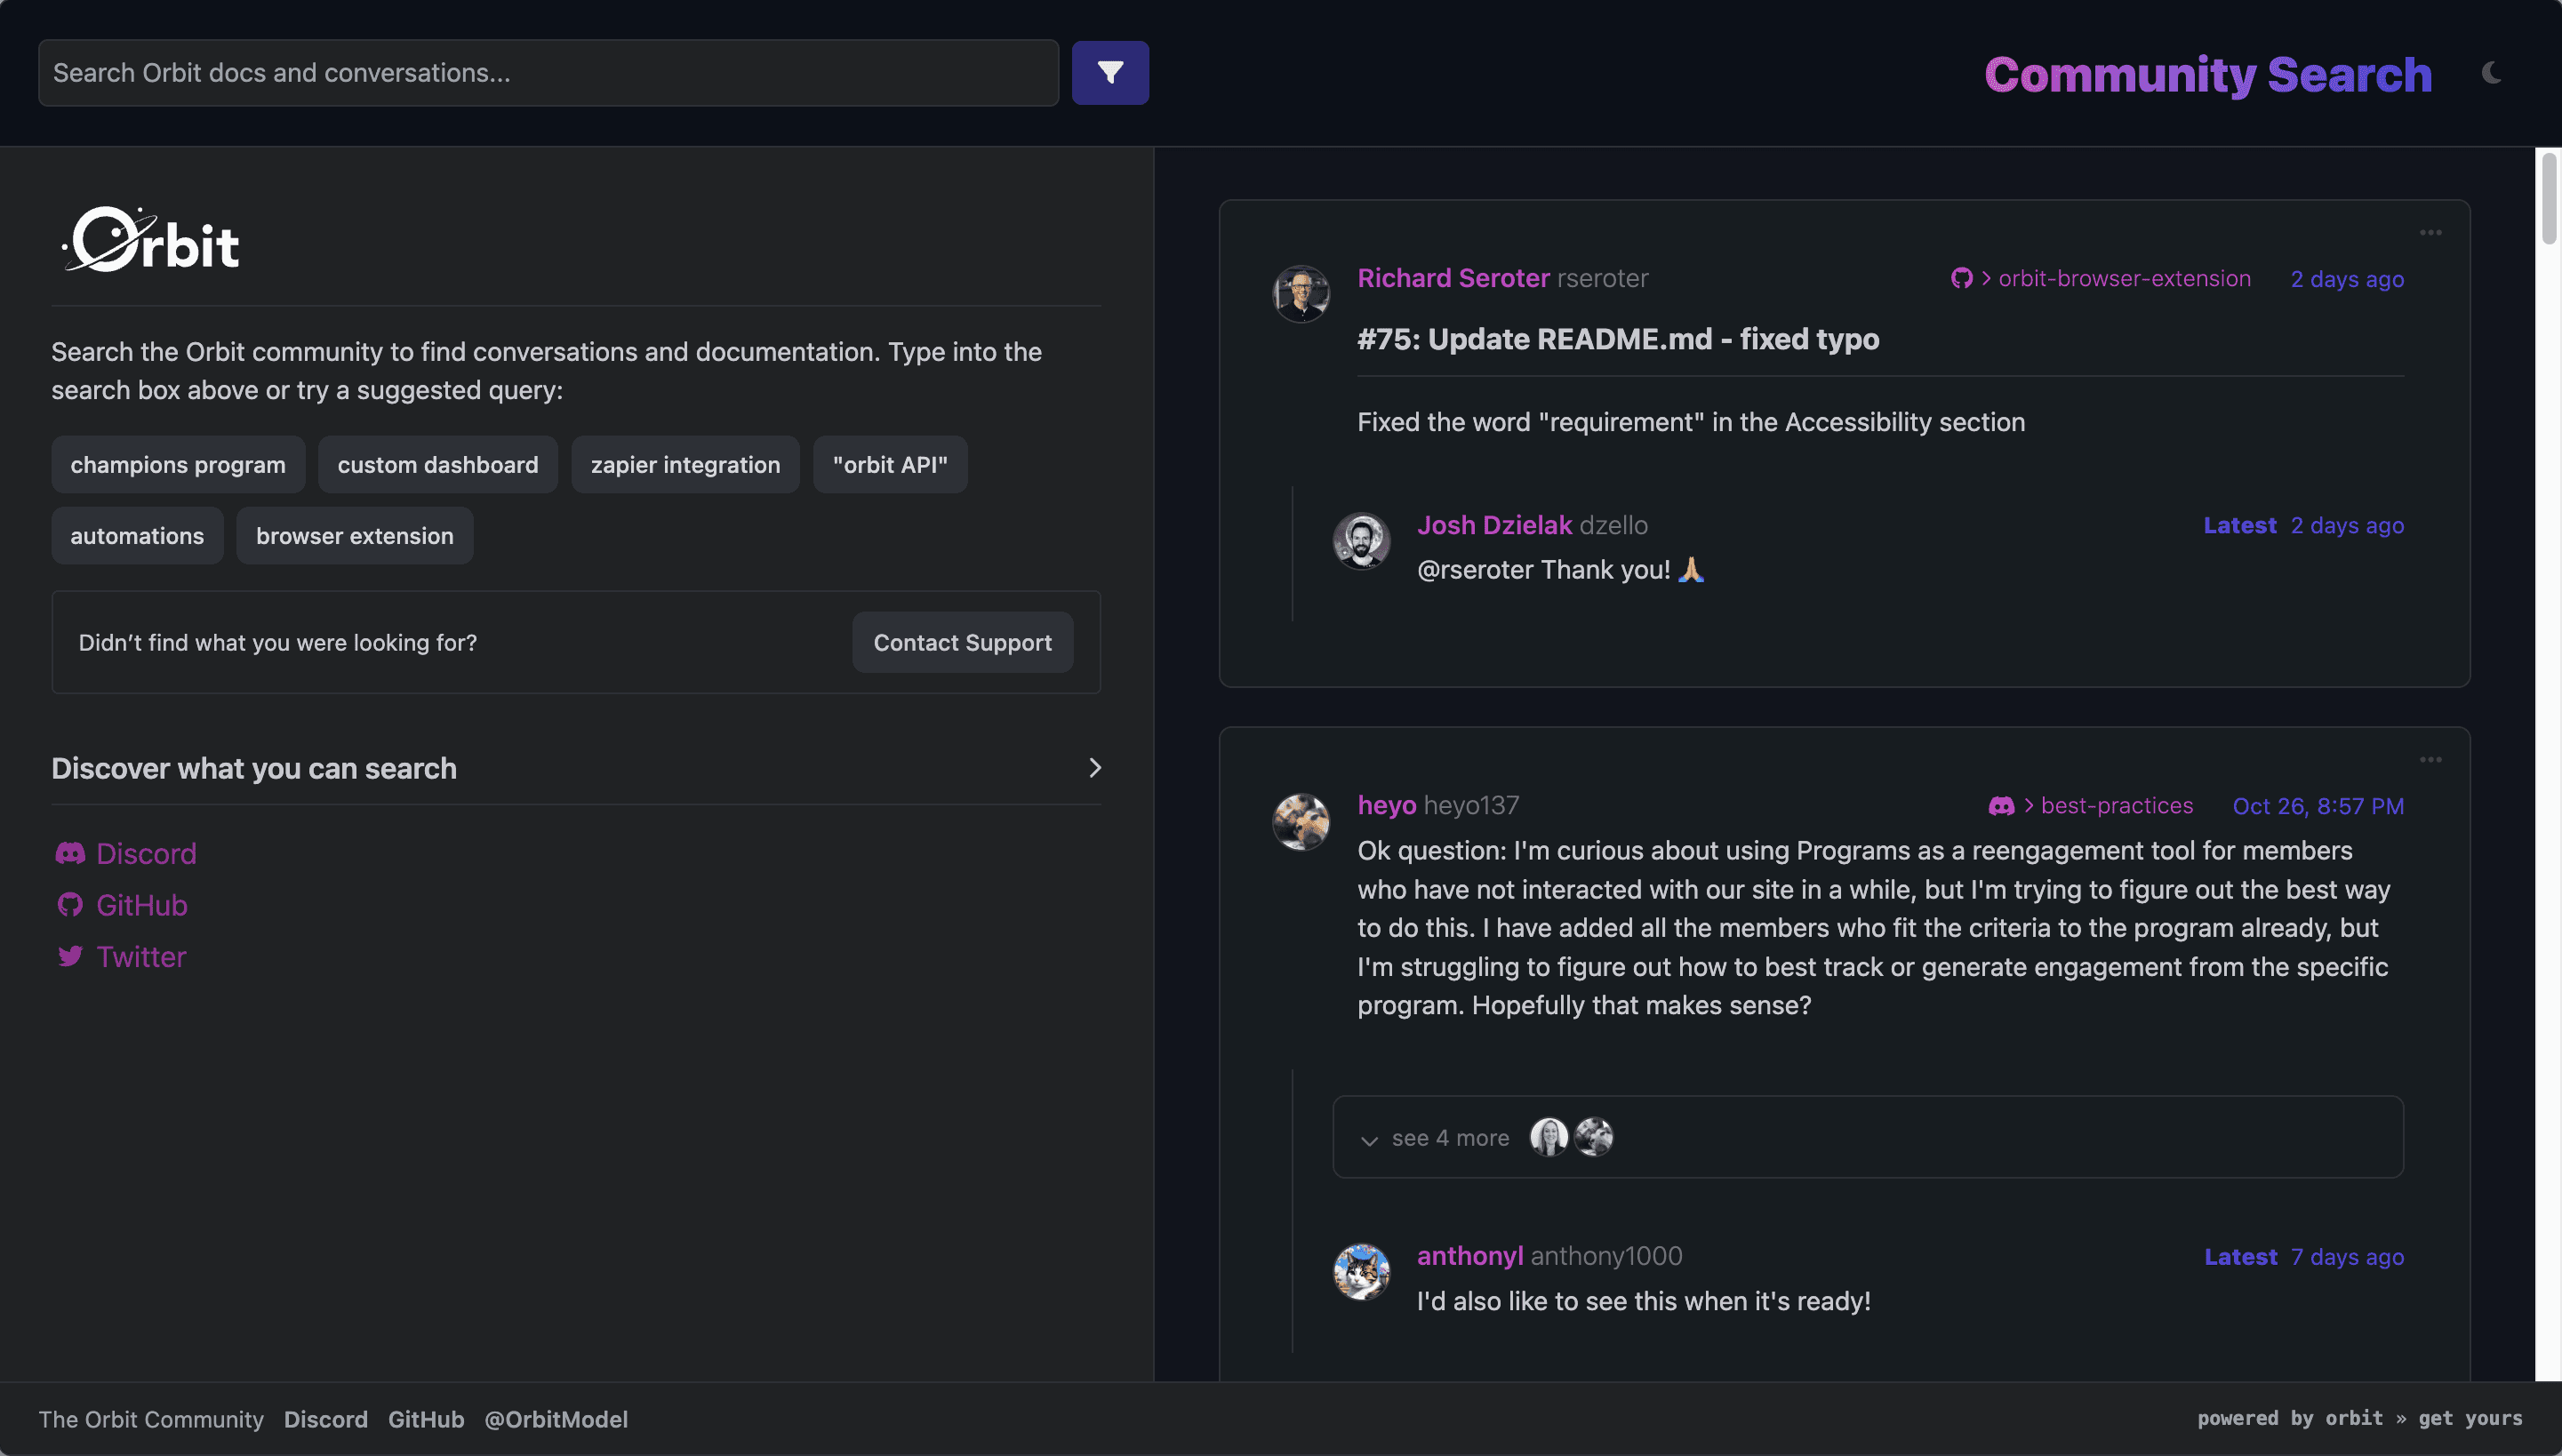
Task: Click Josh Dzielak's avatar
Action: tap(1362, 541)
